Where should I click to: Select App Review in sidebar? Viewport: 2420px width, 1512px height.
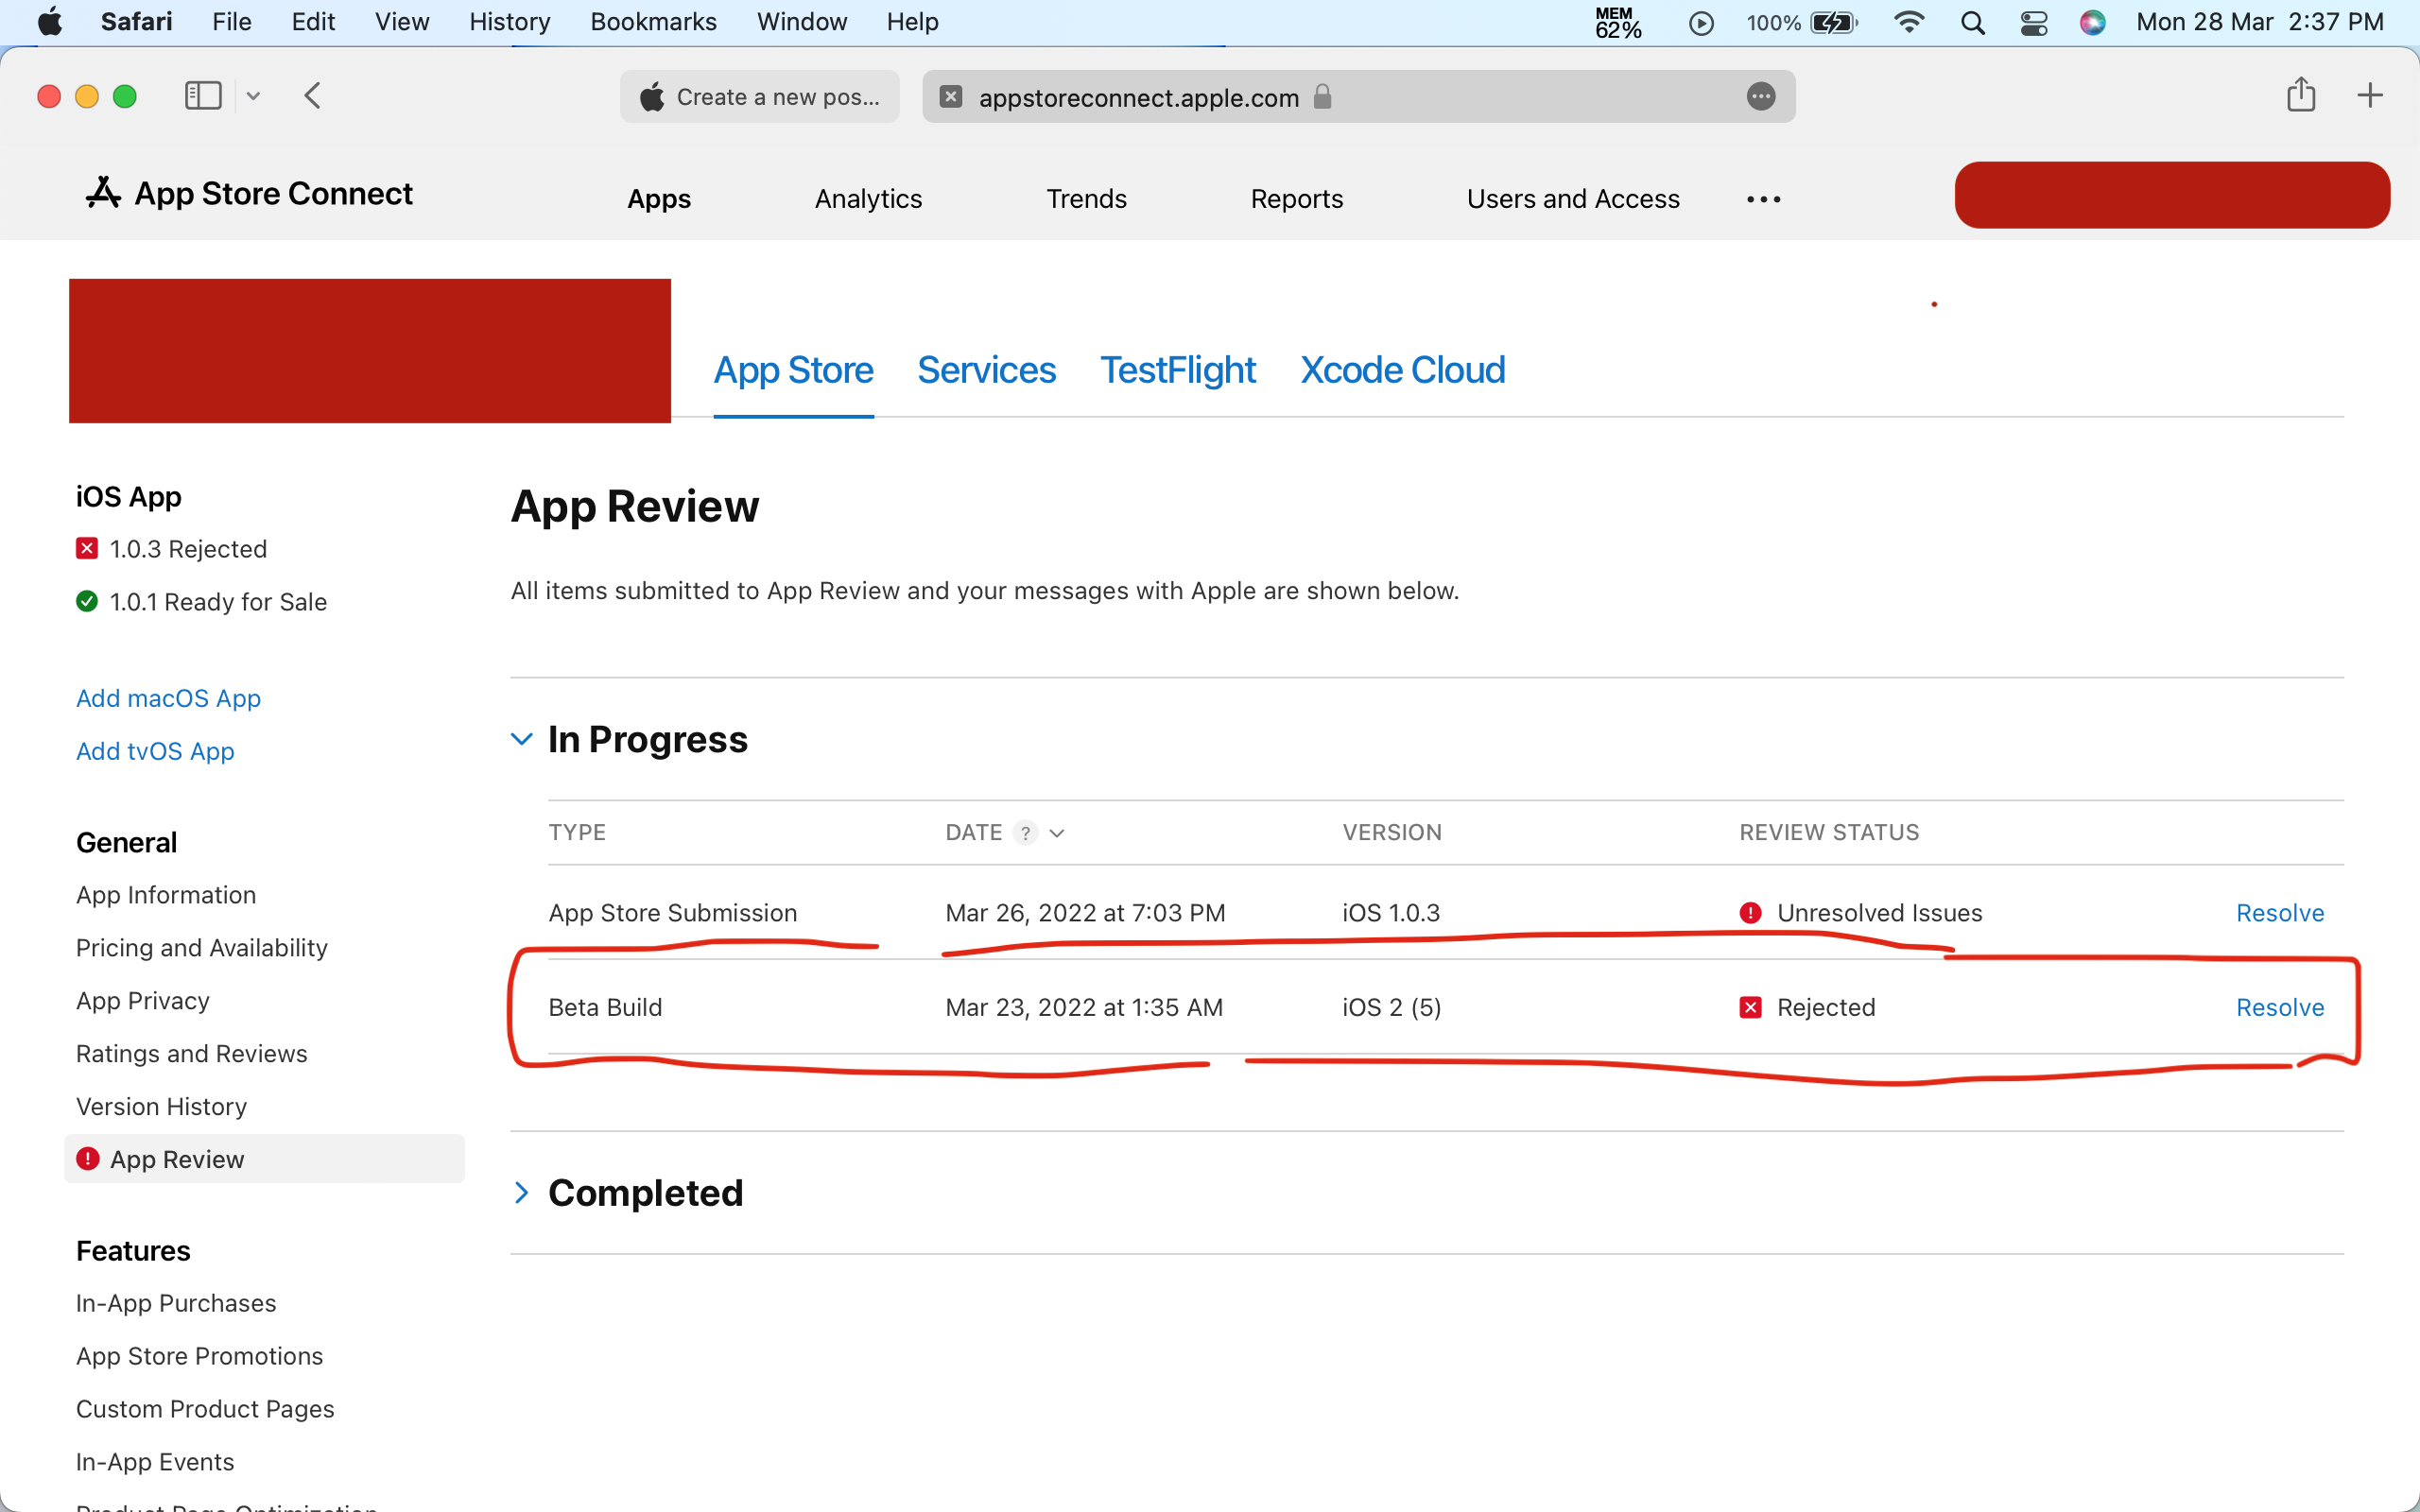pyautogui.click(x=264, y=1159)
